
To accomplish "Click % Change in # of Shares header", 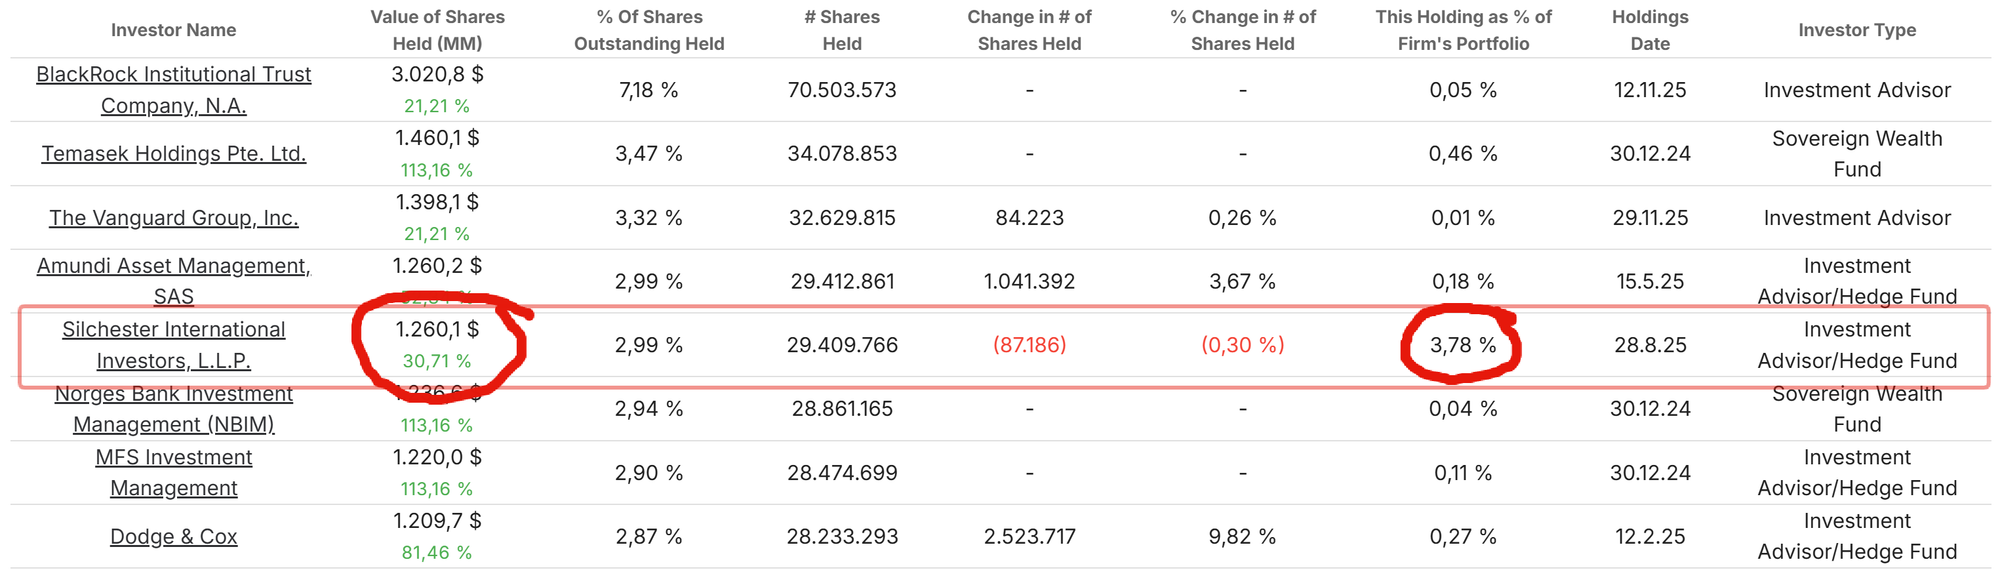I will click(1243, 30).
